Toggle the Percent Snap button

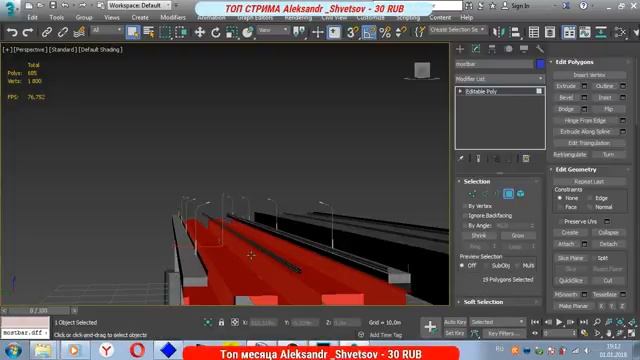[385, 32]
